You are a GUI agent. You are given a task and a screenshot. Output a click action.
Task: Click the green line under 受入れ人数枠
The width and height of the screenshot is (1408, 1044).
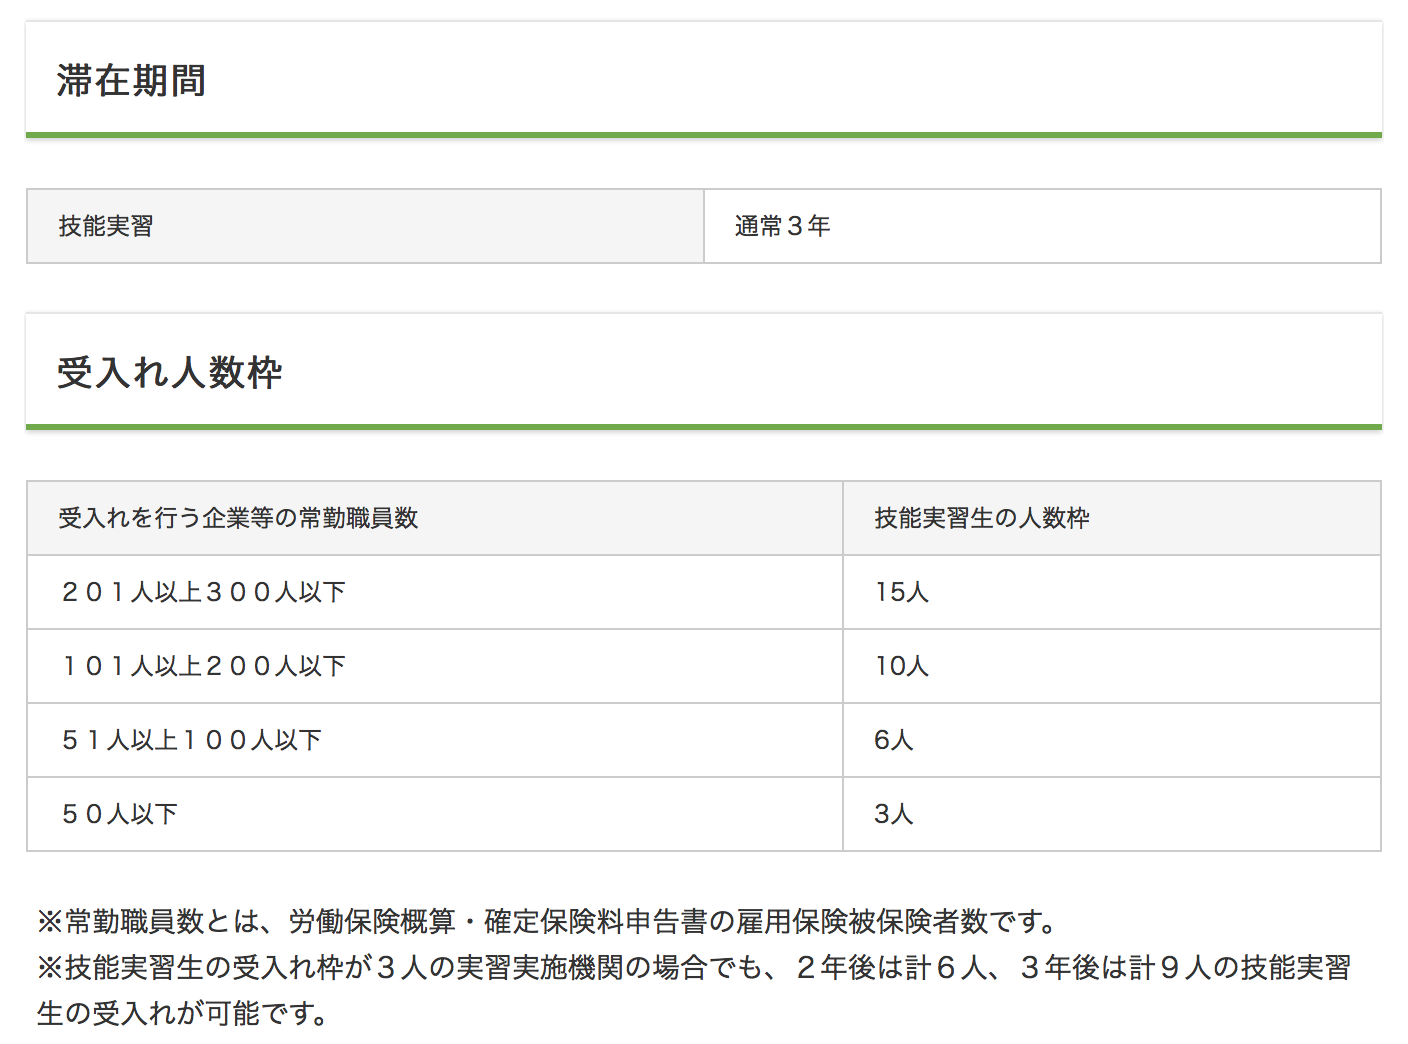pos(703,427)
